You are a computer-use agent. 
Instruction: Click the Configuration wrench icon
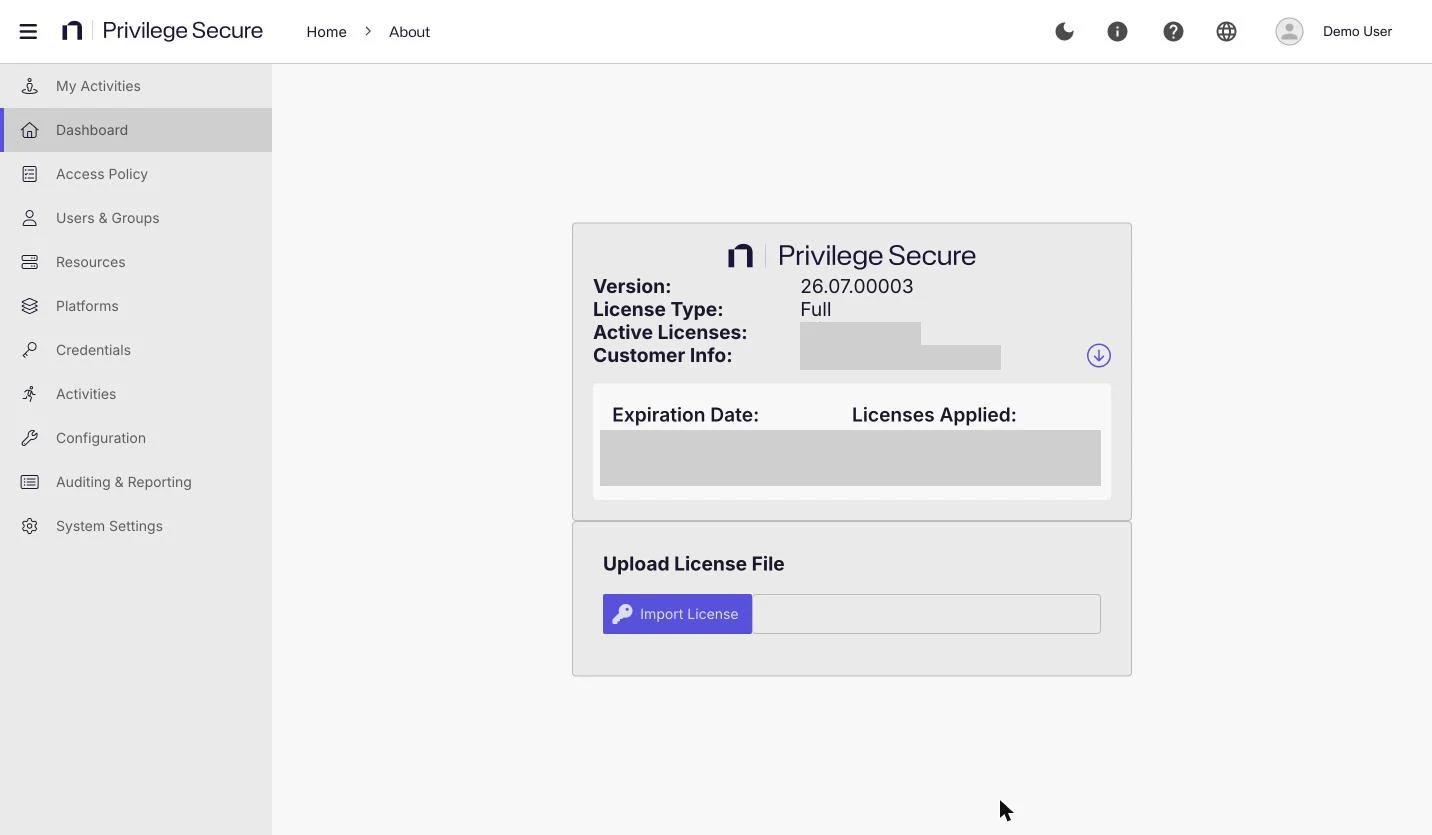(x=30, y=438)
